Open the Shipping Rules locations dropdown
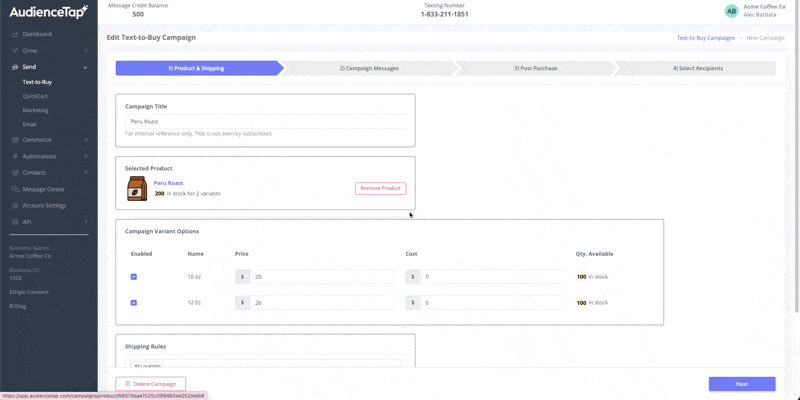The image size is (800, 400). click(265, 366)
